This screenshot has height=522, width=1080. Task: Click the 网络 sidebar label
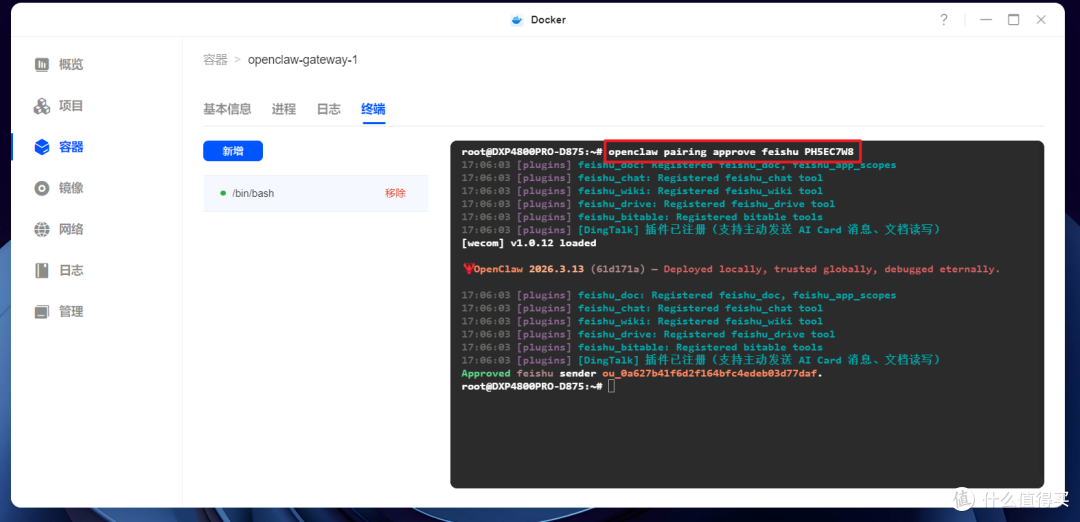(x=71, y=229)
